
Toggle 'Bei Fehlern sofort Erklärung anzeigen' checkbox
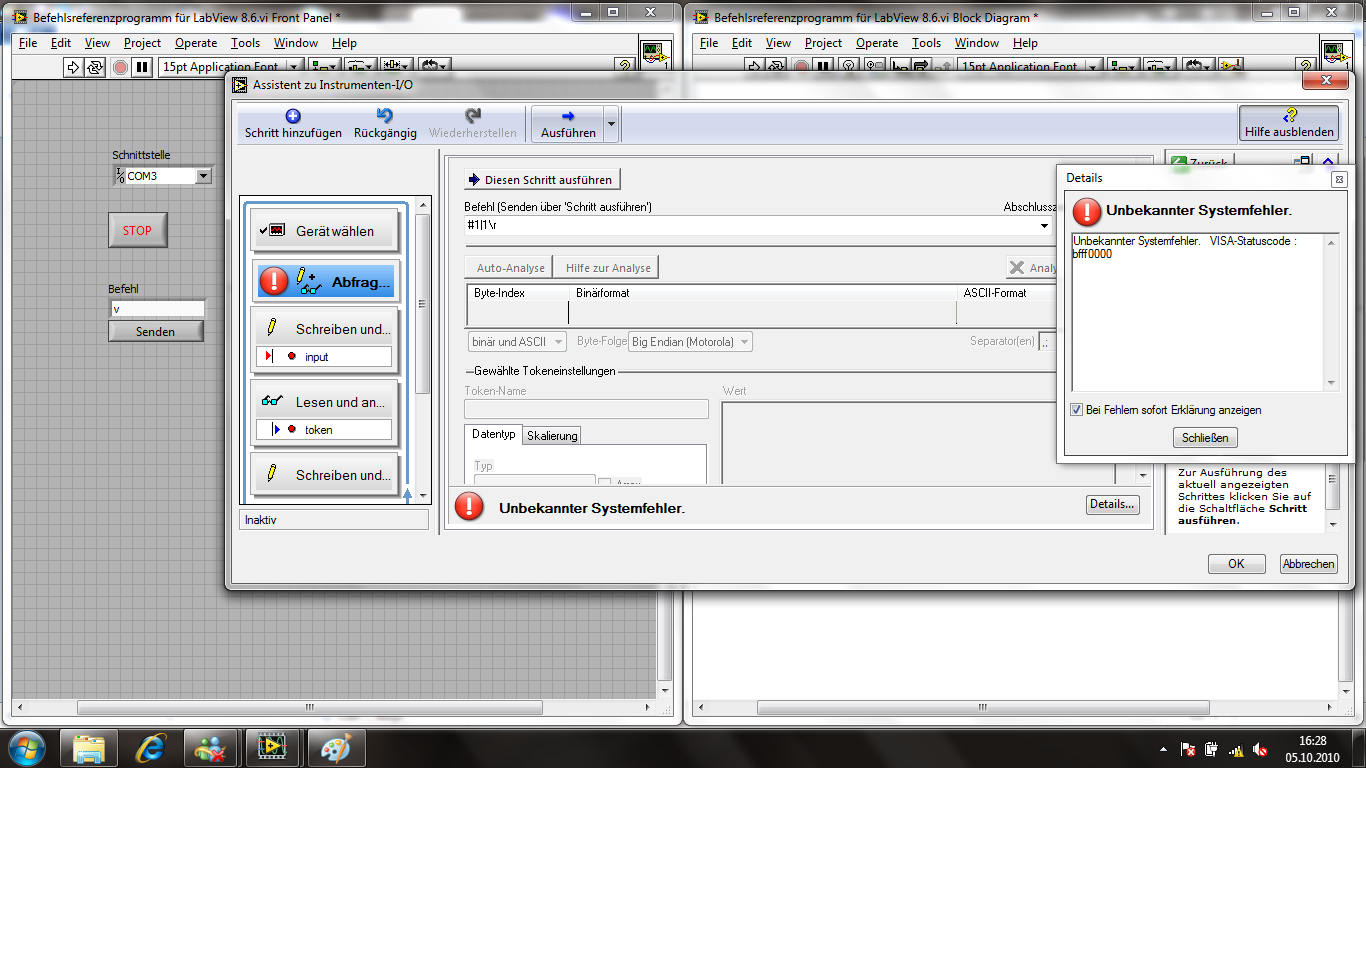[x=1077, y=410]
